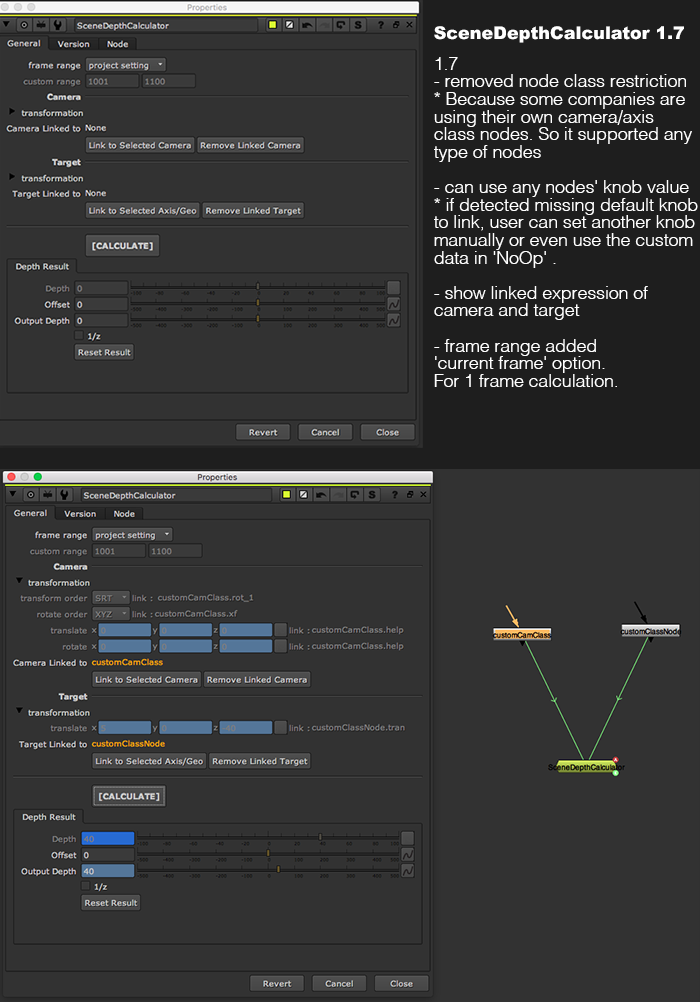The height and width of the screenshot is (1002, 700).
Task: Enable the 1/z checkbox in the customCamClass-linked panel
Action: [86, 886]
